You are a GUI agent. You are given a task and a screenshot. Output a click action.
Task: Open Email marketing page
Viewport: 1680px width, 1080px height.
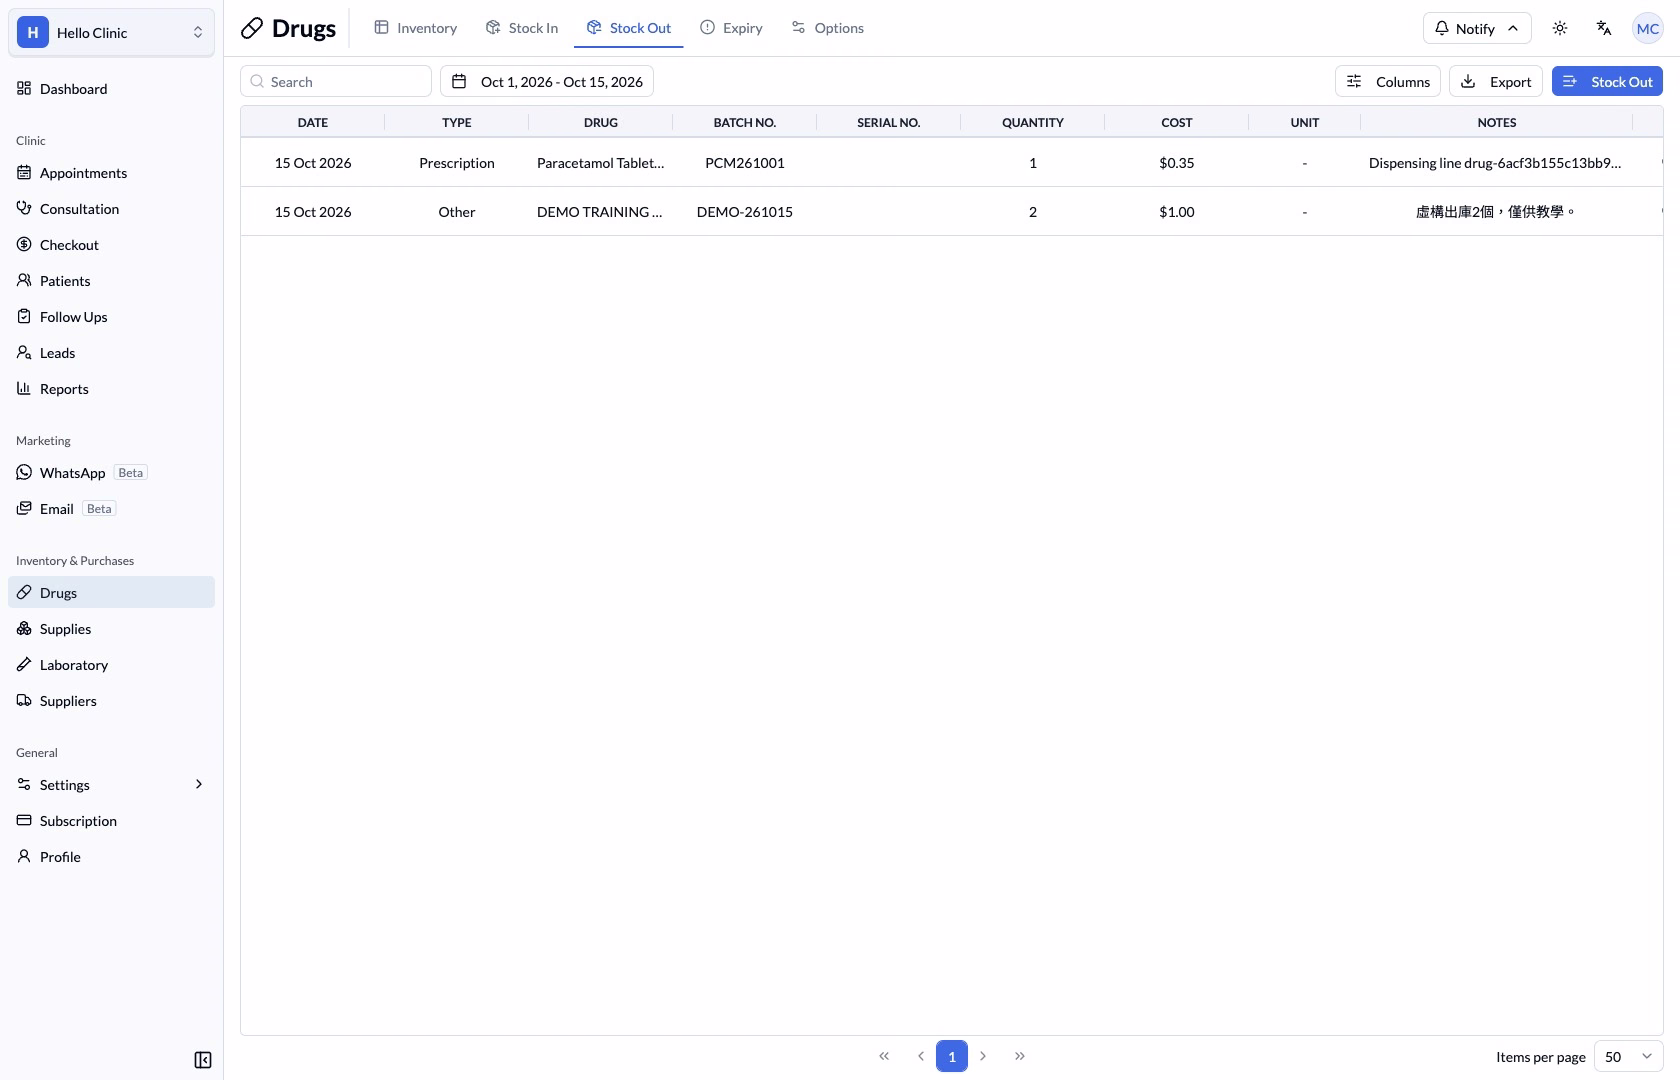click(111, 509)
